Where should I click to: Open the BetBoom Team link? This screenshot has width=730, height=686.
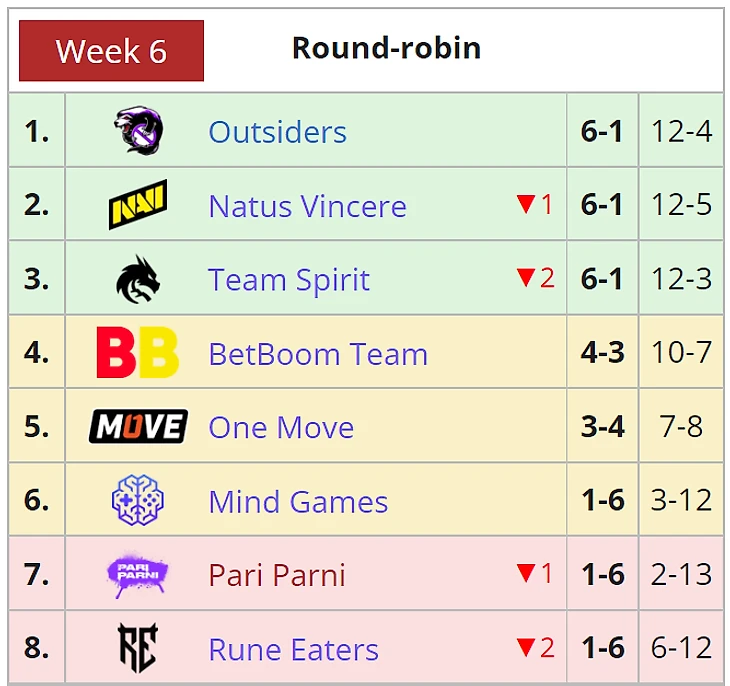tap(318, 354)
